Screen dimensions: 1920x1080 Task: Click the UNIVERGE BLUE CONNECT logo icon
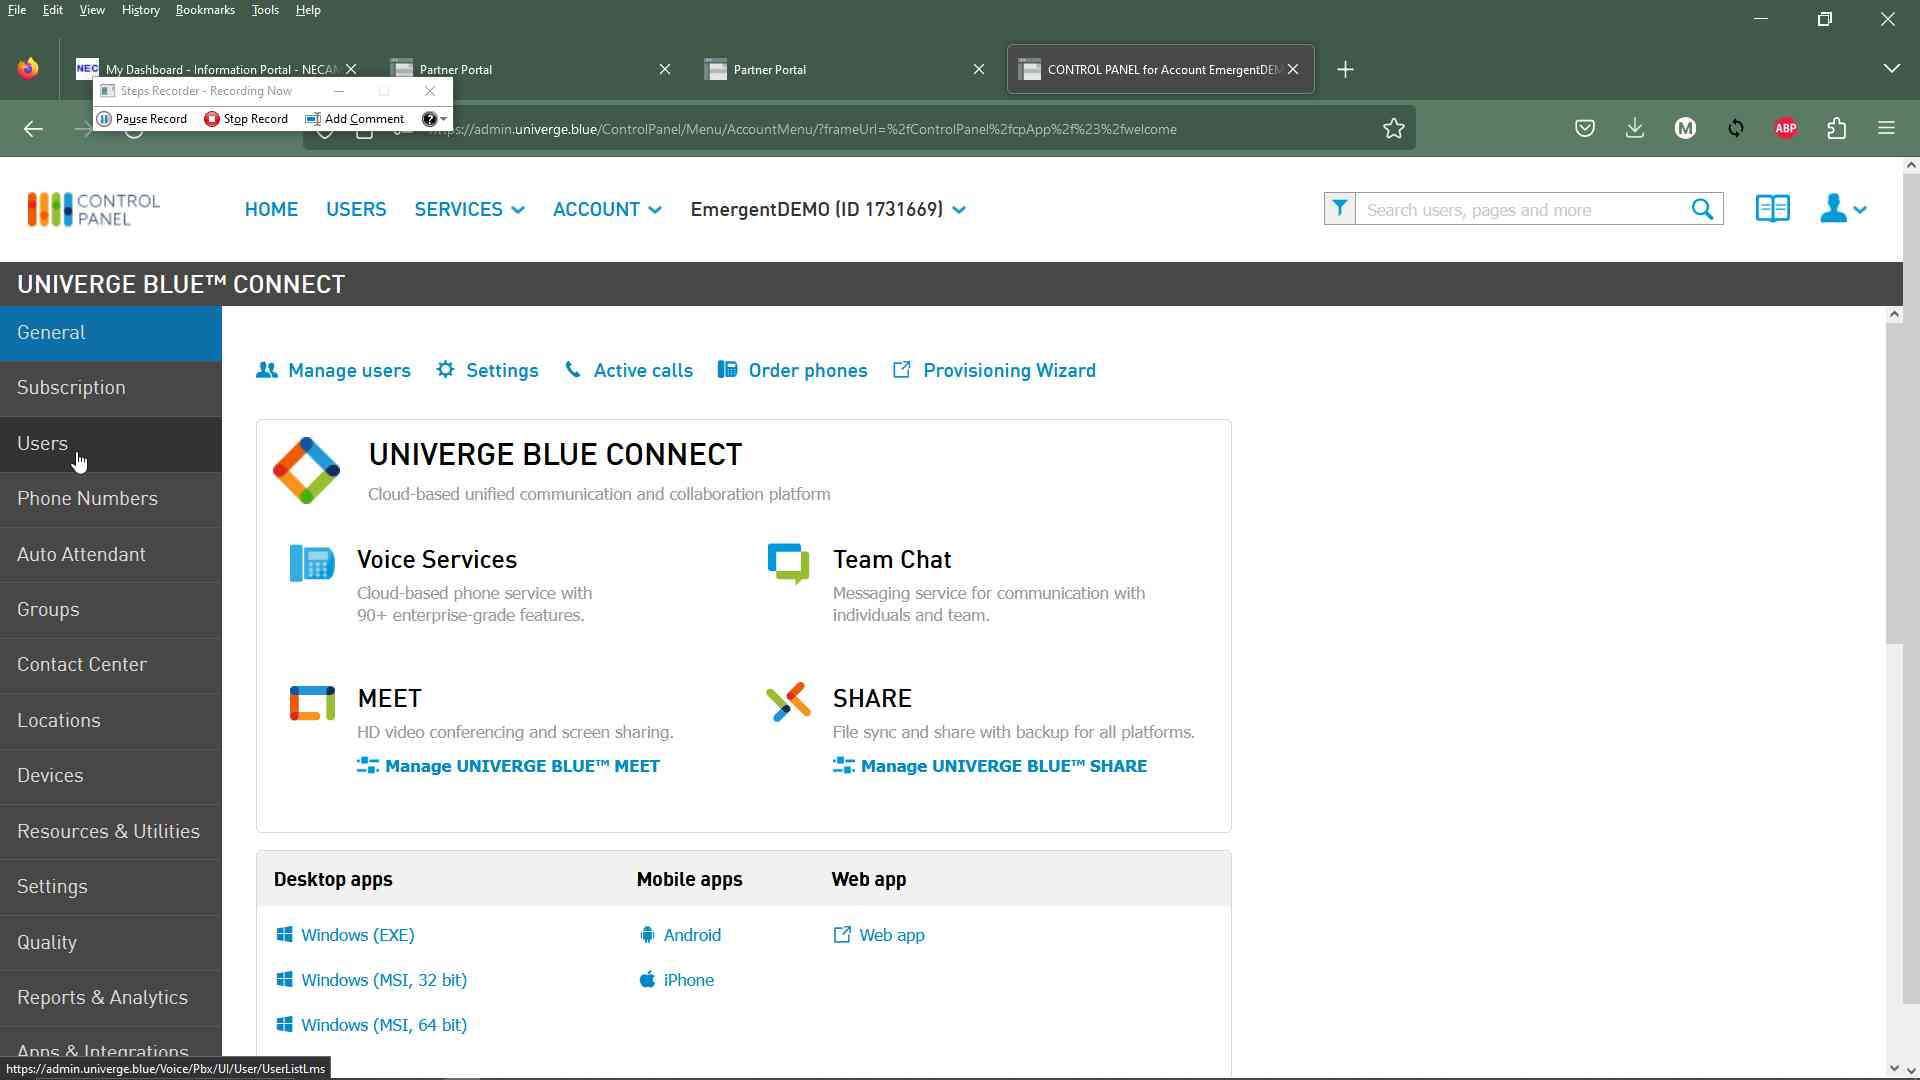point(306,469)
